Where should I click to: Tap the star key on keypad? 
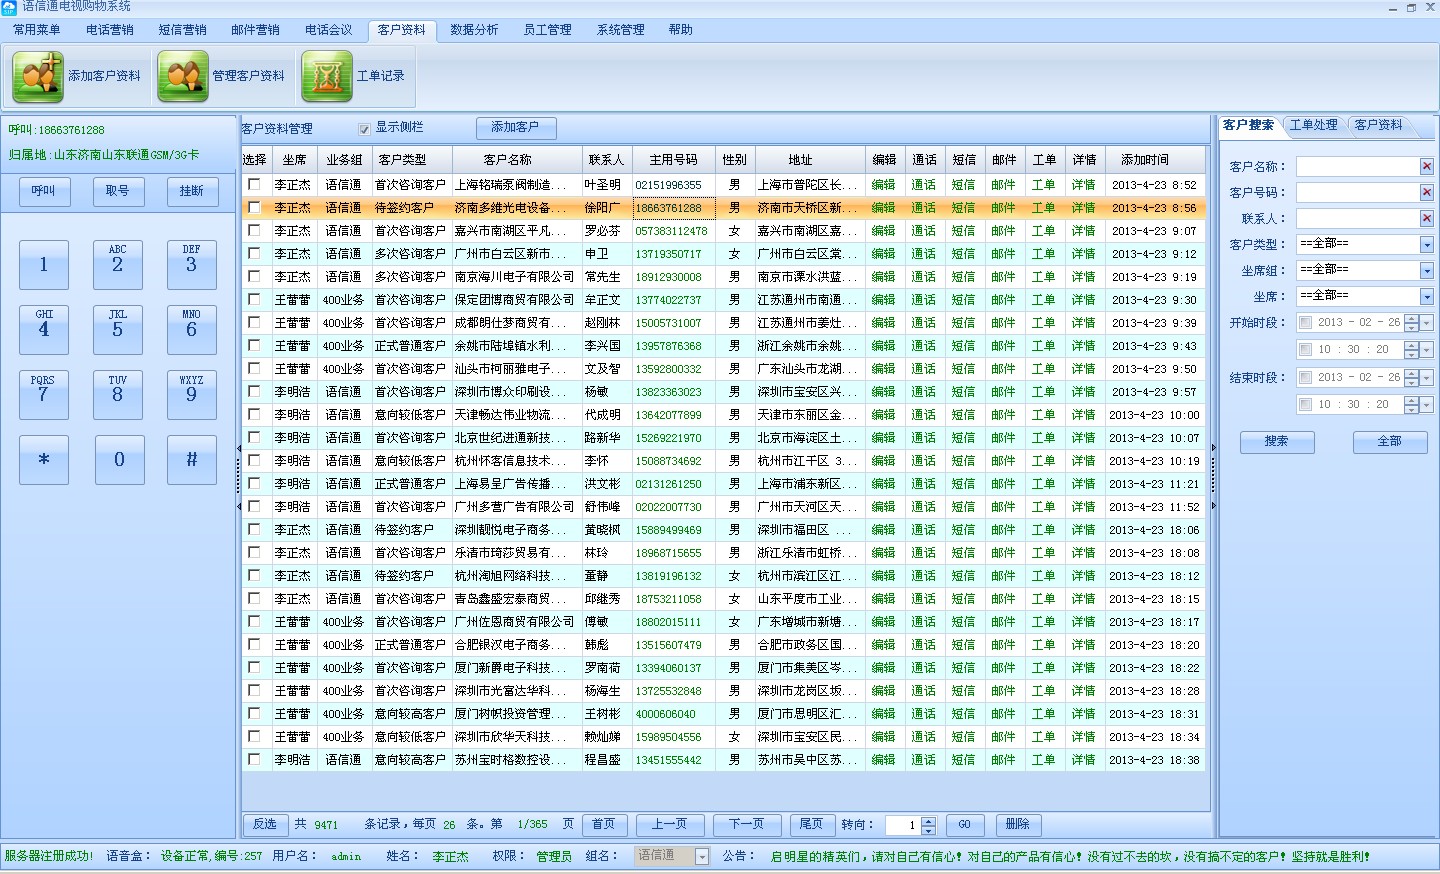tap(43, 460)
